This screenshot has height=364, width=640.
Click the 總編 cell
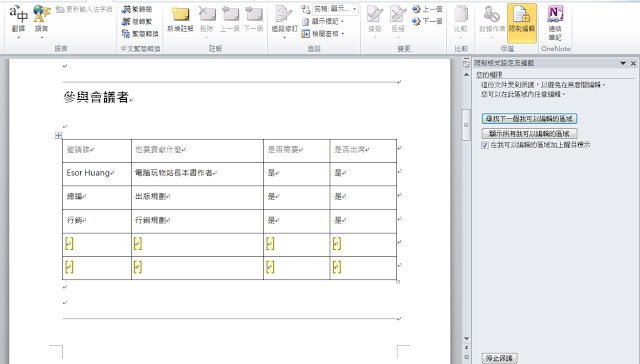pos(97,197)
